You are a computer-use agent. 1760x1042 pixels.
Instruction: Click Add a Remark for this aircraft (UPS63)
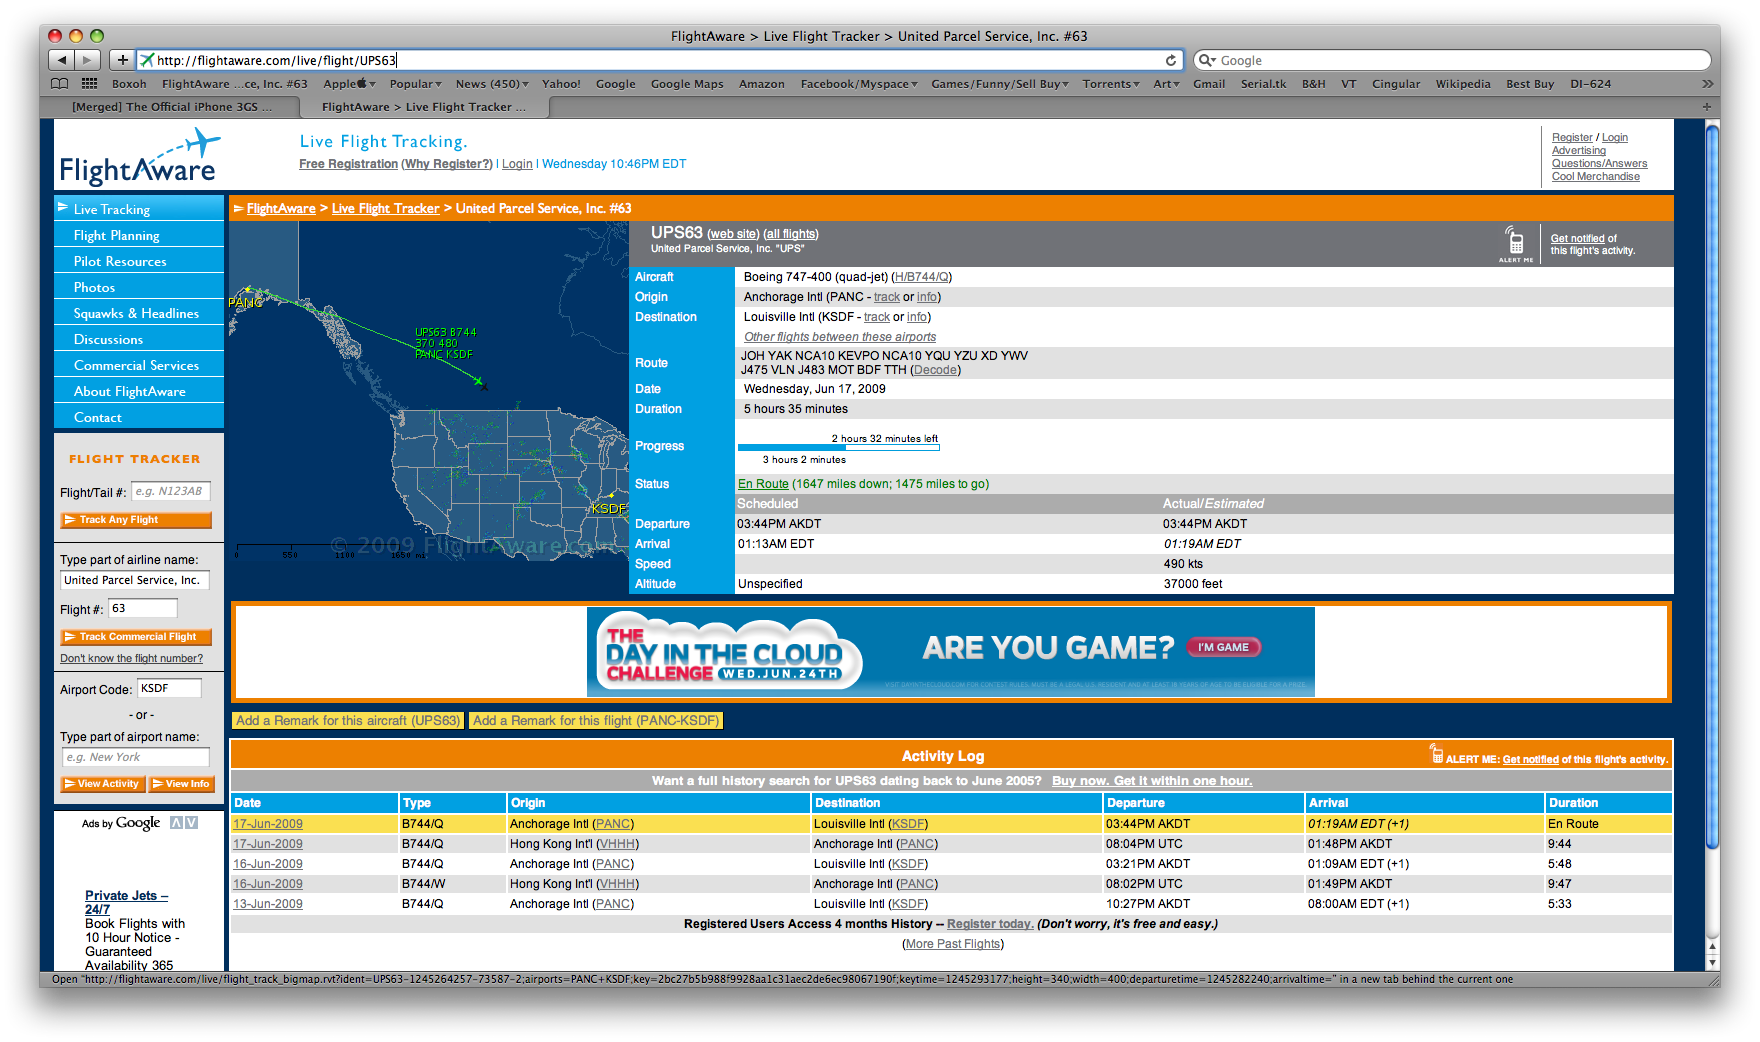pos(348,720)
